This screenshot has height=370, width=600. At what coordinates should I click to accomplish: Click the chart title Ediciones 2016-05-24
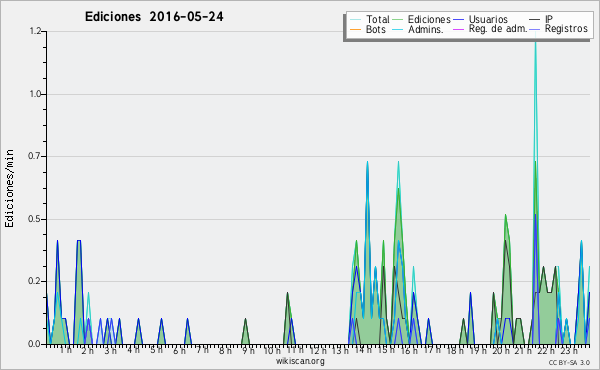click(x=154, y=17)
